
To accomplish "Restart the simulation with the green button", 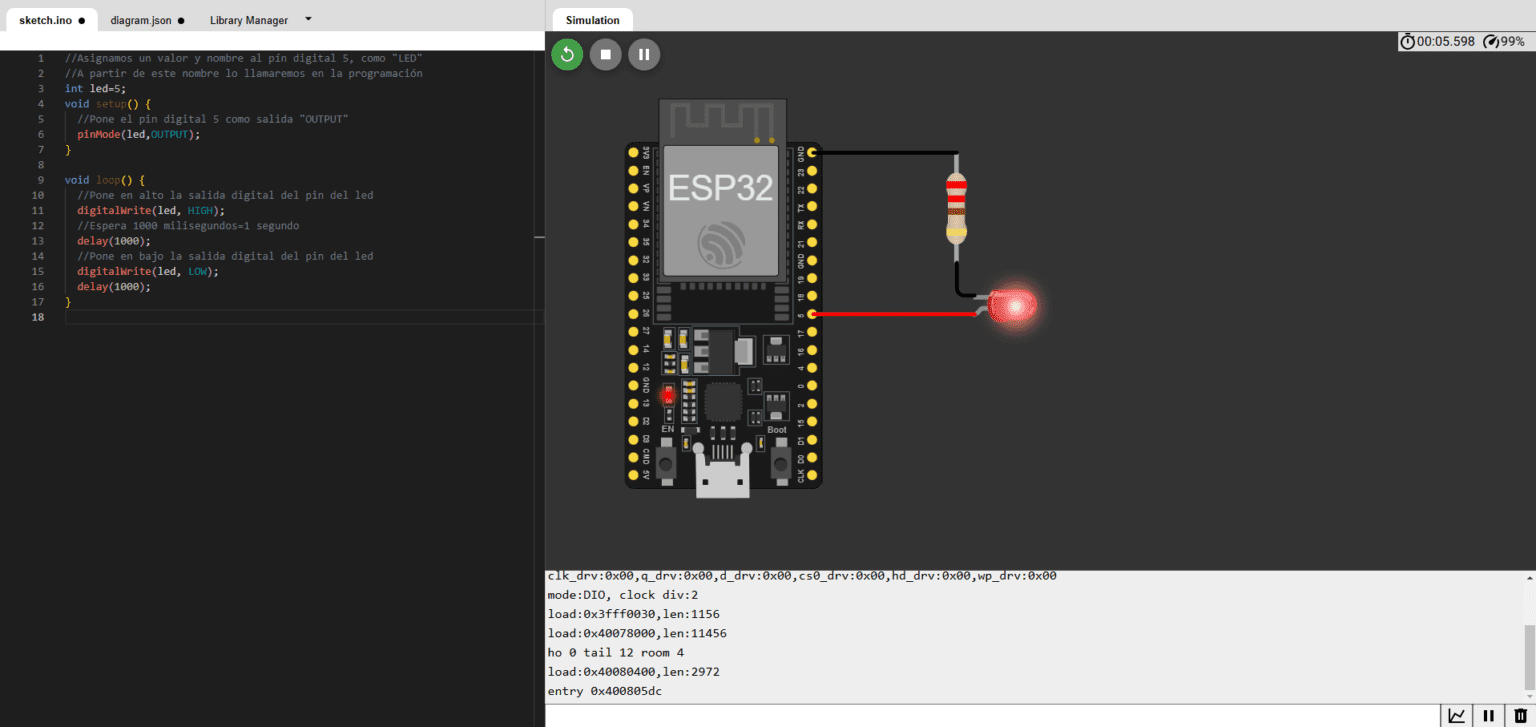I will (x=567, y=54).
